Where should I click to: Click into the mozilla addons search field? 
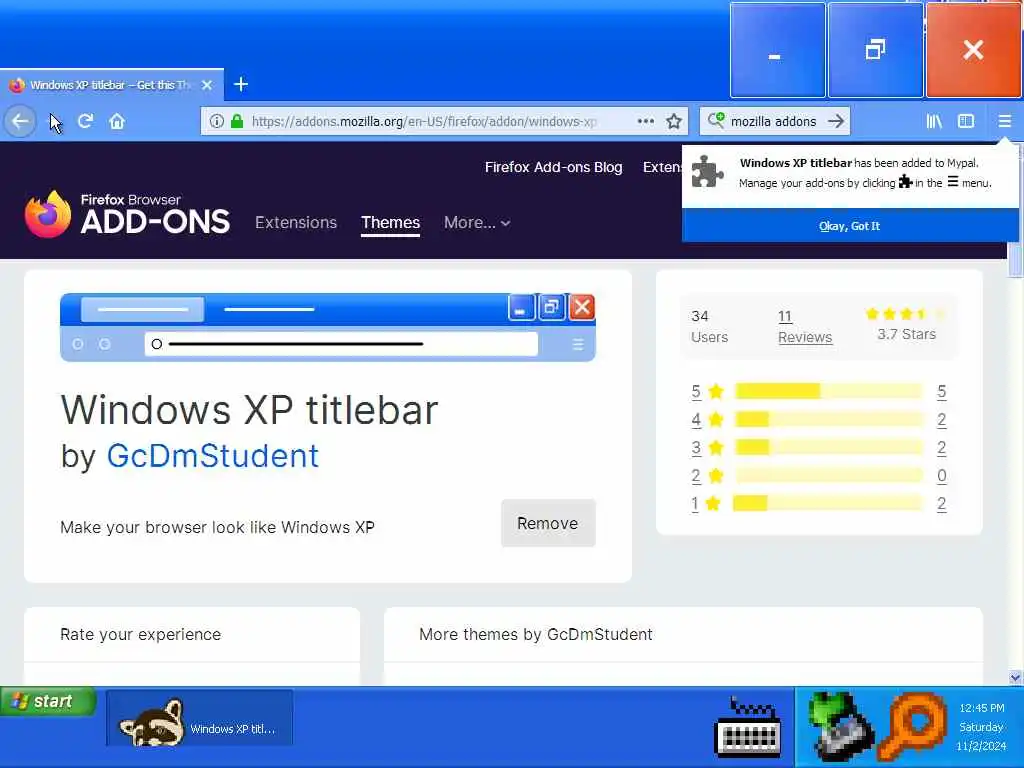click(773, 121)
